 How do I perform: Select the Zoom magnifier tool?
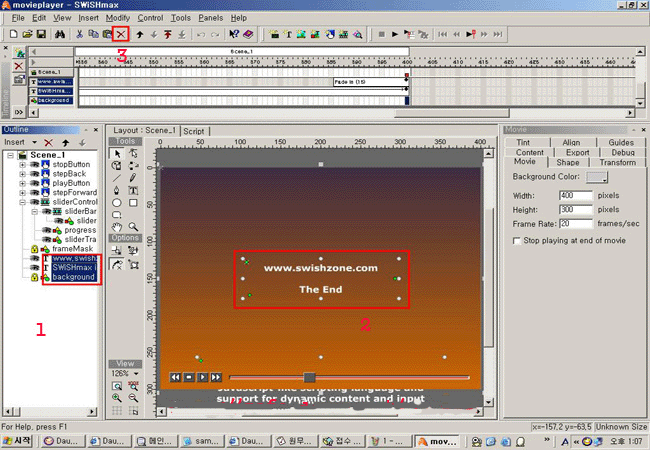click(133, 227)
